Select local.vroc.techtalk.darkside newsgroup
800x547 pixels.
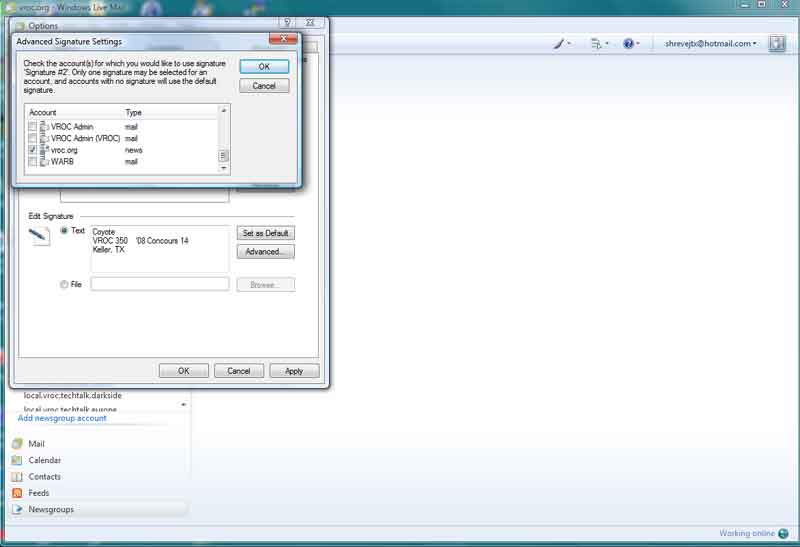(72, 395)
